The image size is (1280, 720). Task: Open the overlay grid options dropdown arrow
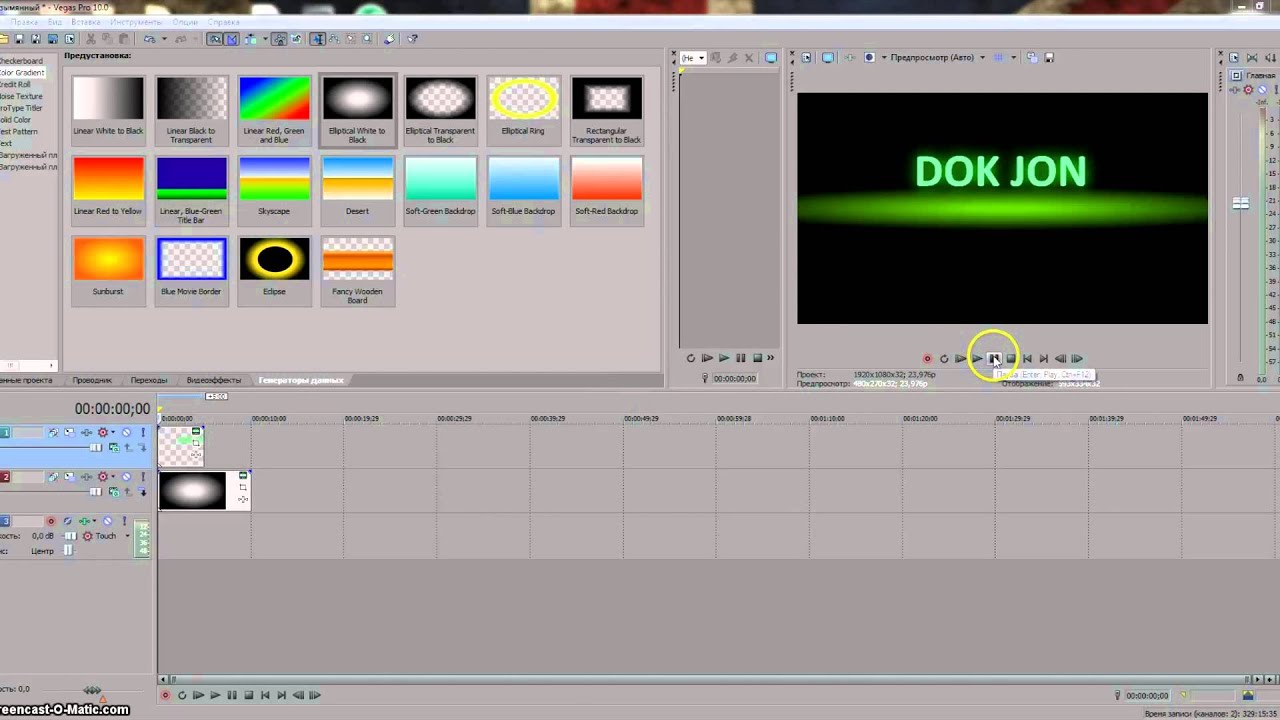(1014, 57)
